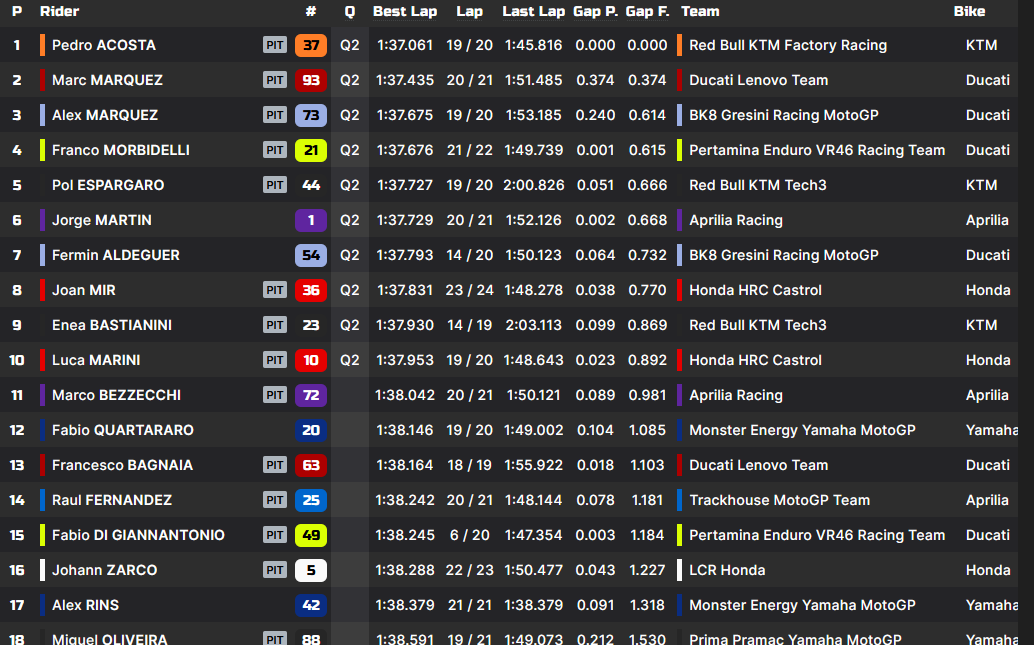The width and height of the screenshot is (1034, 645).
Task: Click the Last Lap column header
Action: coord(533,11)
